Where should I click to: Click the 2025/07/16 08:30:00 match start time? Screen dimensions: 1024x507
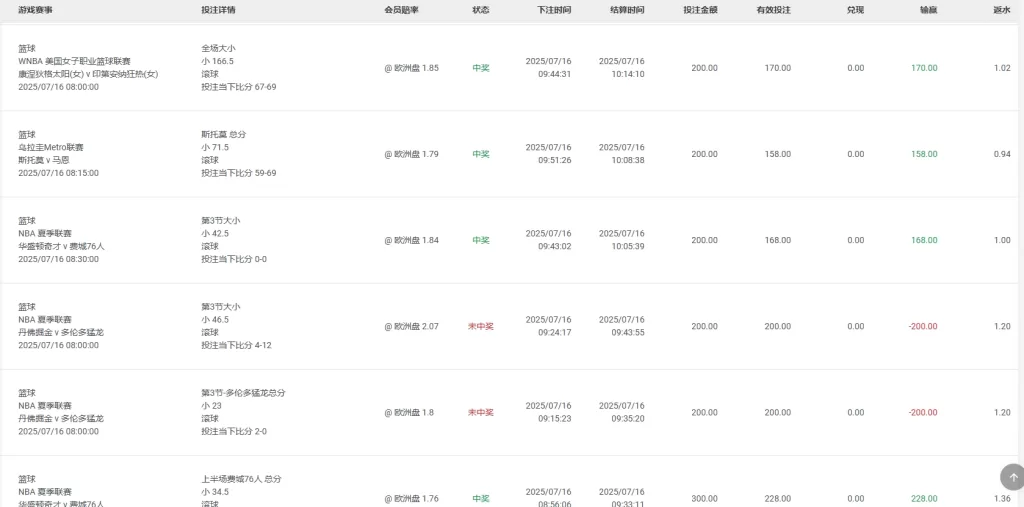pos(59,259)
